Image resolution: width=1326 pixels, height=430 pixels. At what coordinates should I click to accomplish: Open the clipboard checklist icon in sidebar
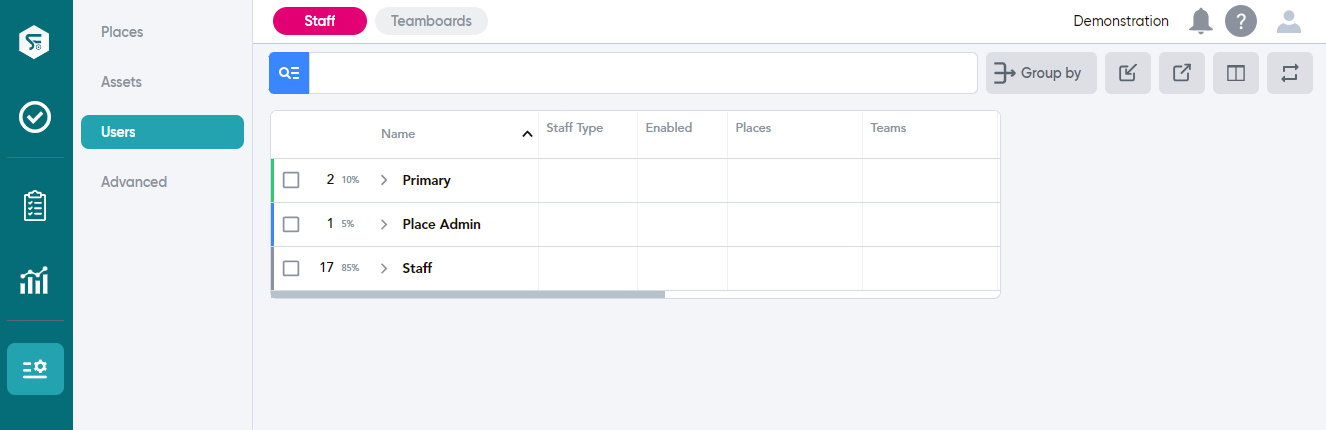pos(35,206)
